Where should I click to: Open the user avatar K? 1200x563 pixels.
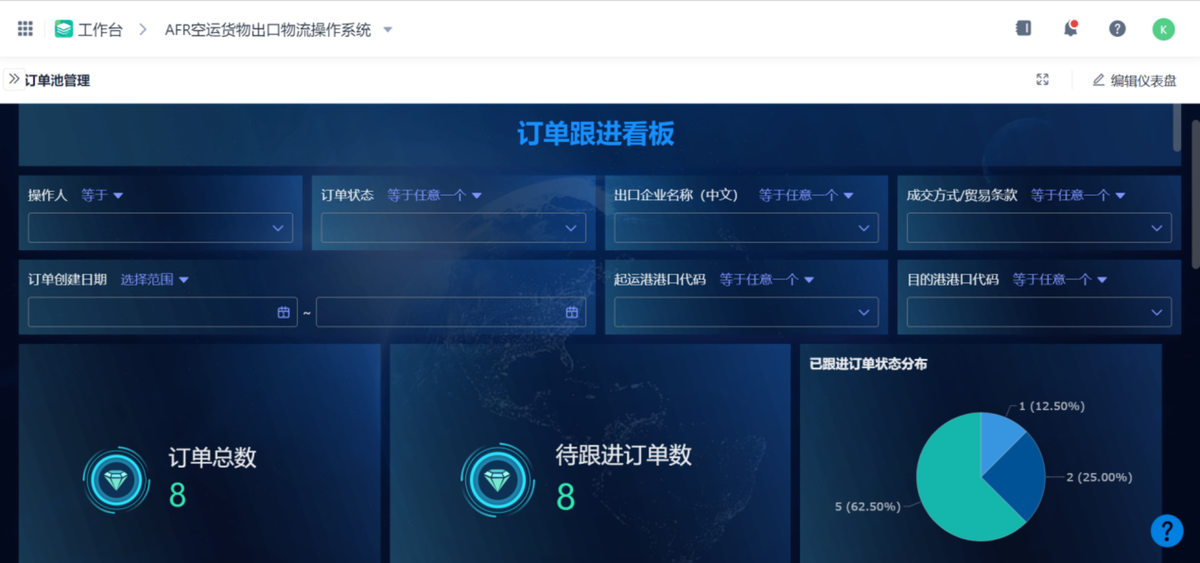pos(1163,29)
